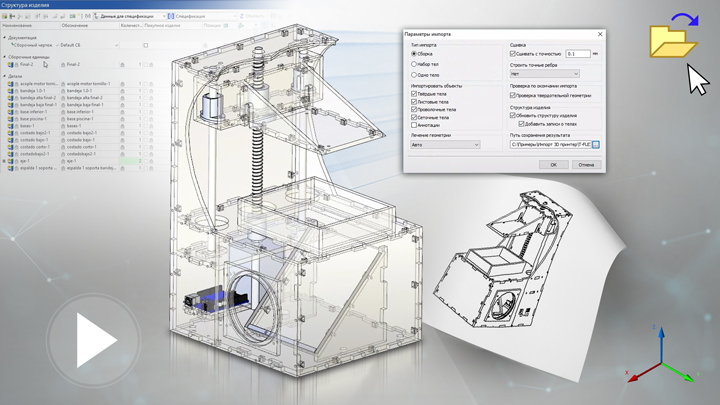Uncheck Листовые тела checkbox
The height and width of the screenshot is (405, 720).
414,101
